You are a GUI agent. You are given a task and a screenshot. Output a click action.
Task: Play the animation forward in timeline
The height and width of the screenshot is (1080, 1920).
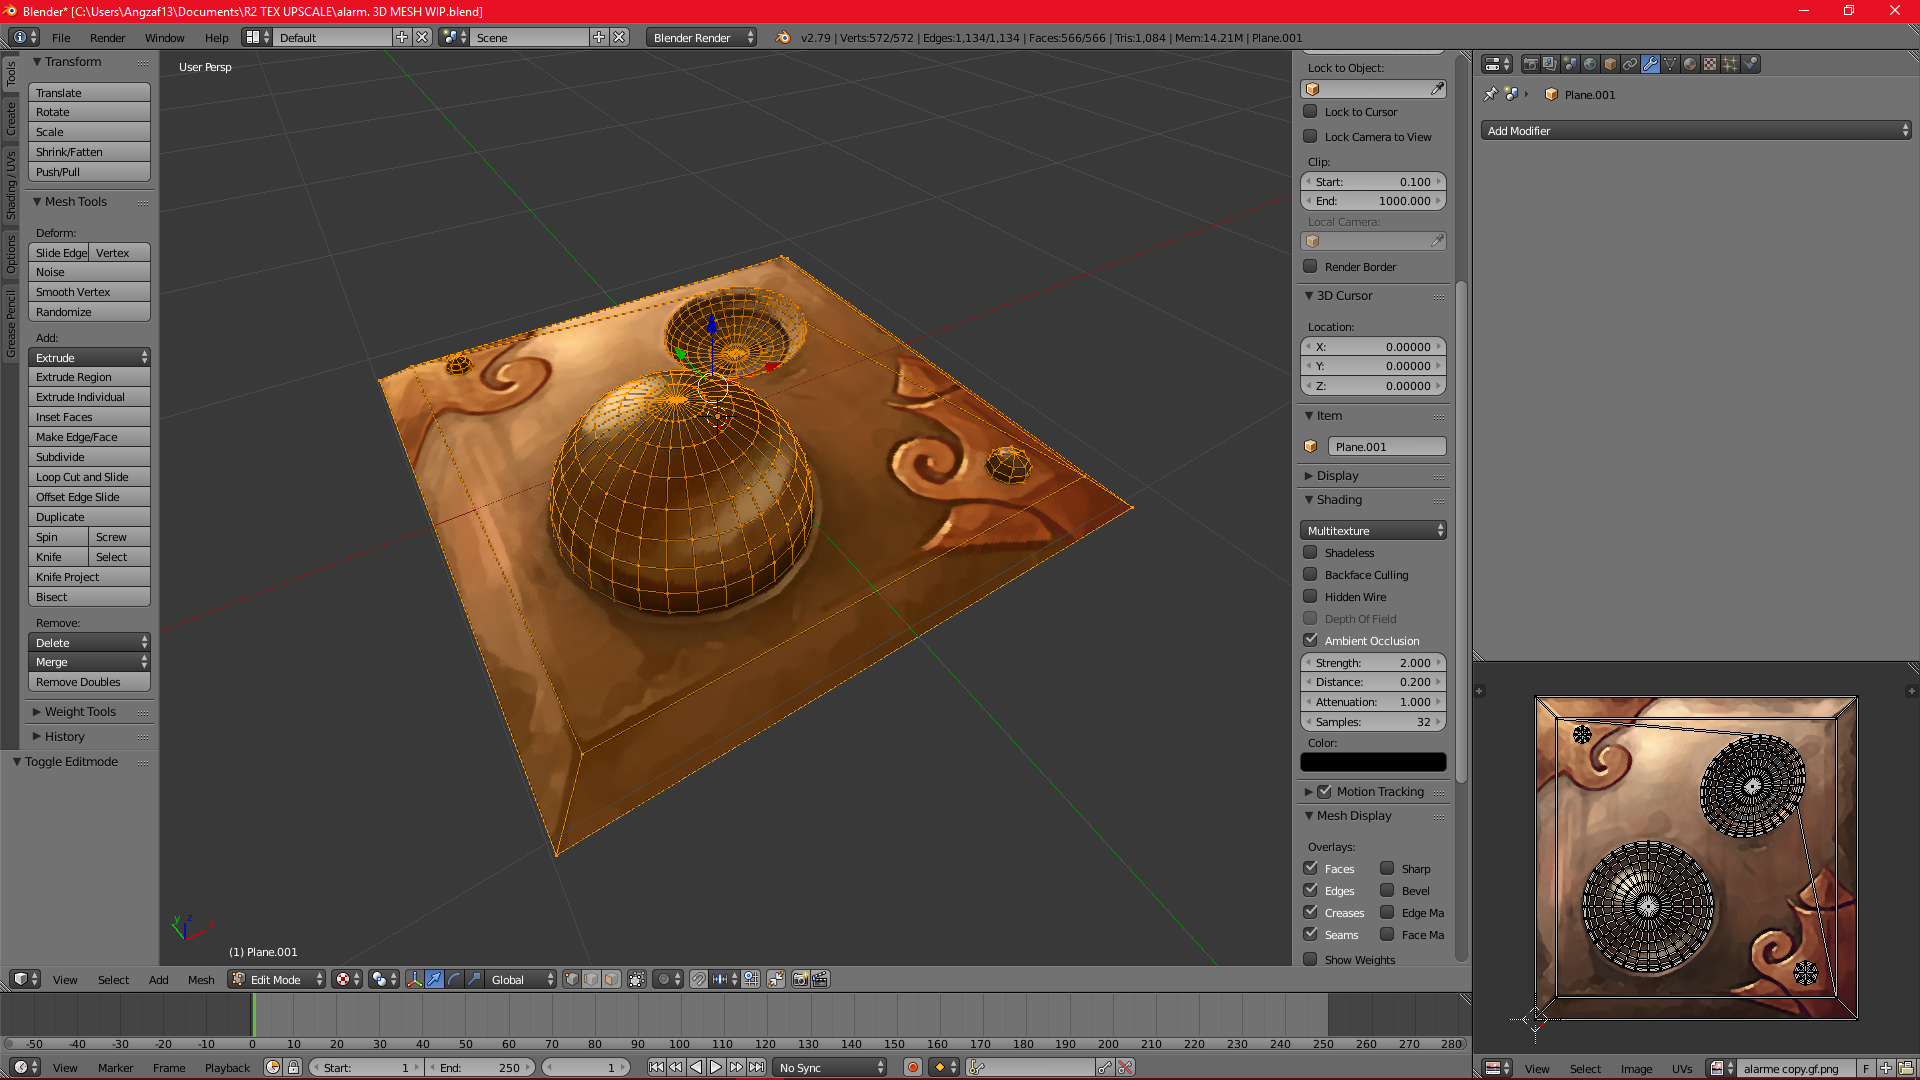click(x=716, y=1067)
